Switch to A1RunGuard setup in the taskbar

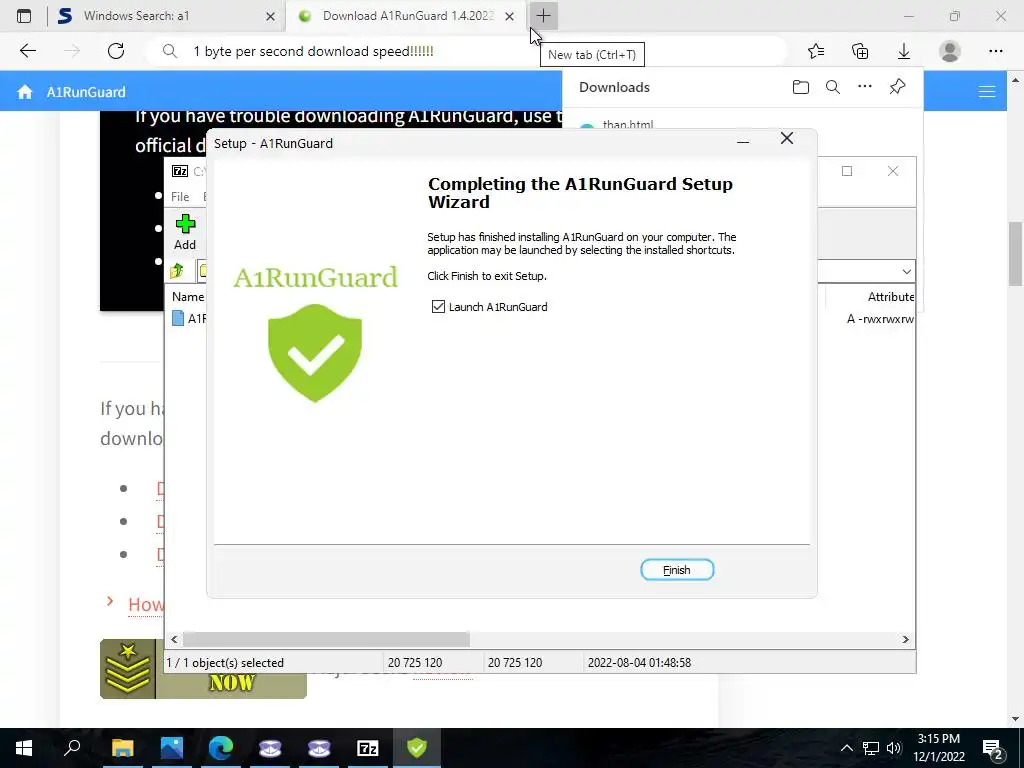417,748
